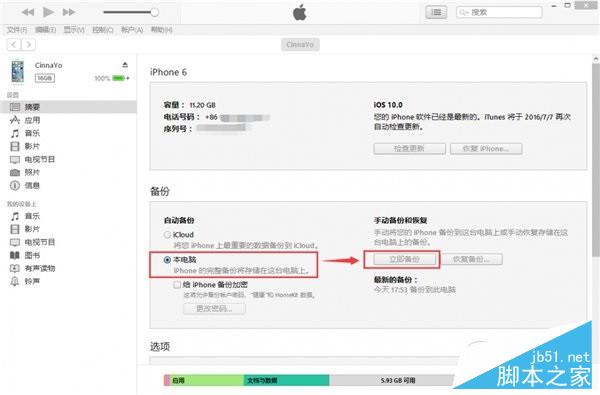This screenshot has height=395, width=600.
Task: Open the 帐户 menu
Action: [132, 30]
